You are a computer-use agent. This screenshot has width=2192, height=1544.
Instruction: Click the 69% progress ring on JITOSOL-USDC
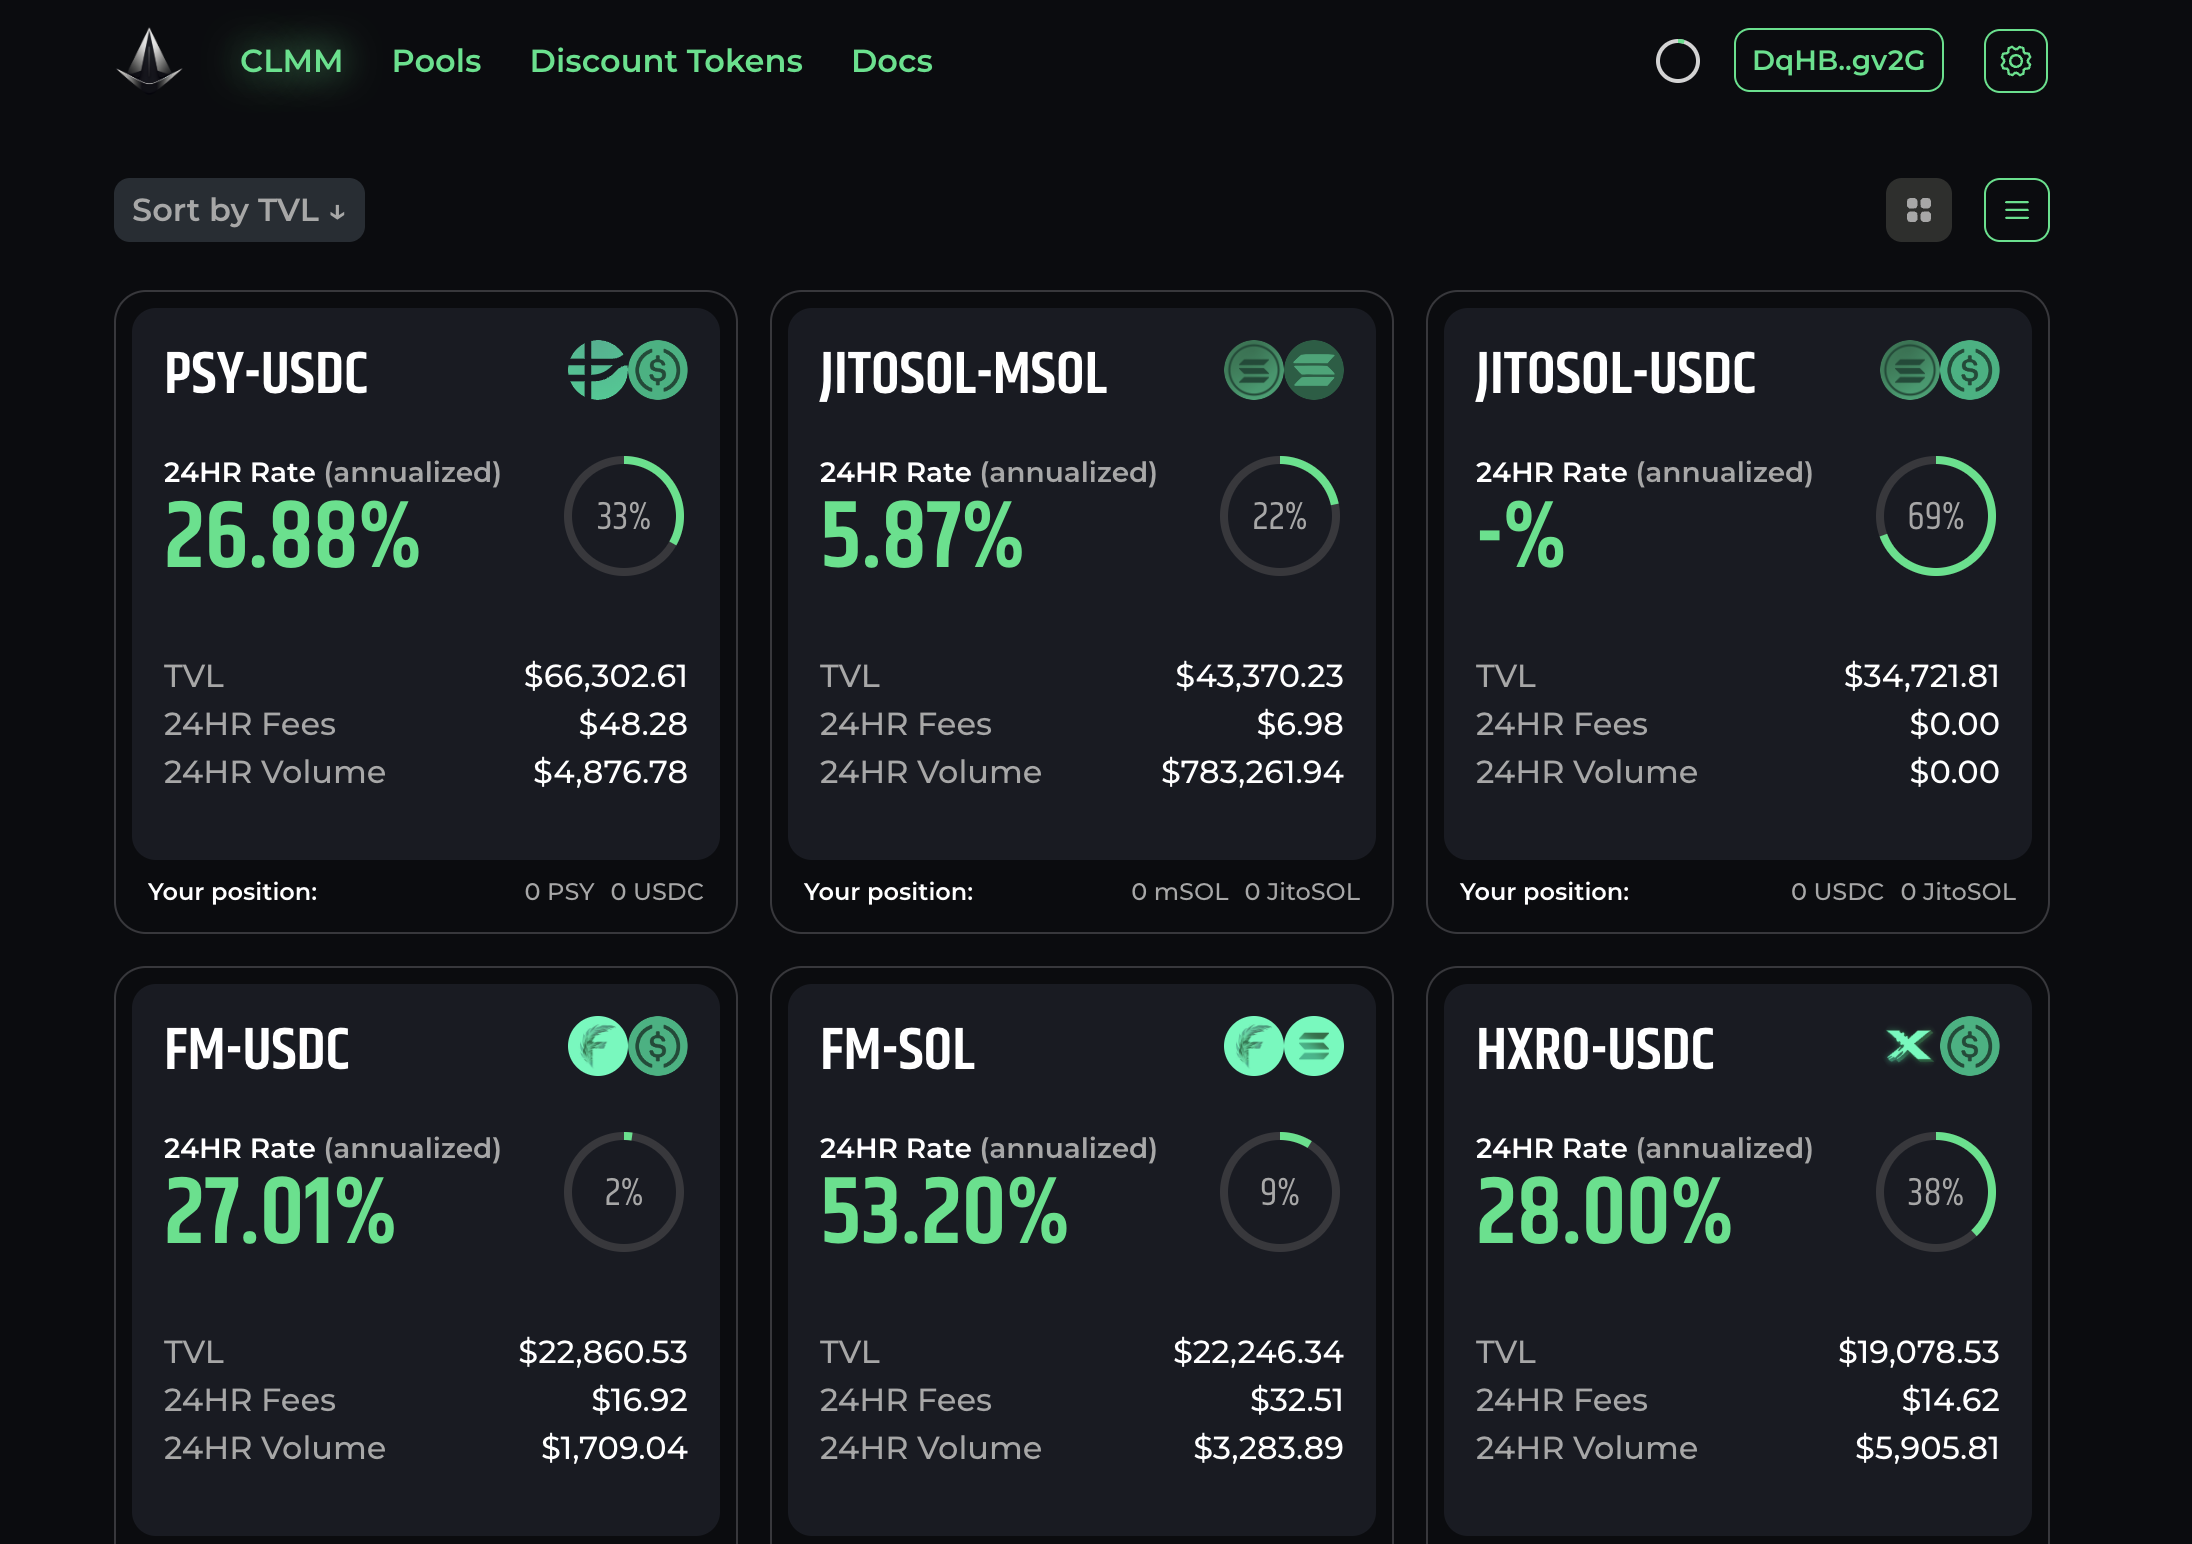coord(1935,516)
